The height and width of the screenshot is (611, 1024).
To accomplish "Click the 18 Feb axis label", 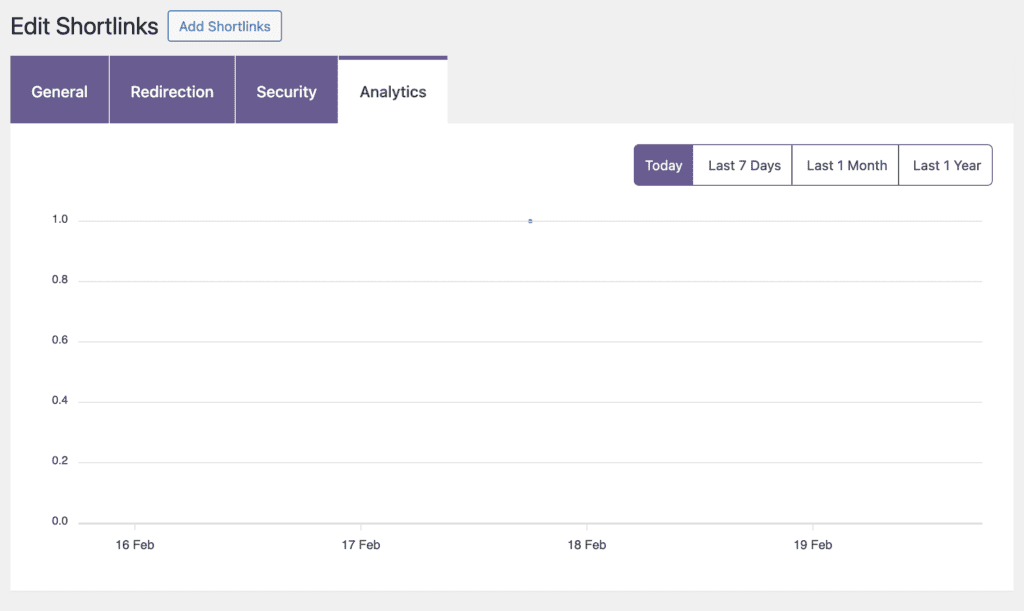I will tap(586, 545).
